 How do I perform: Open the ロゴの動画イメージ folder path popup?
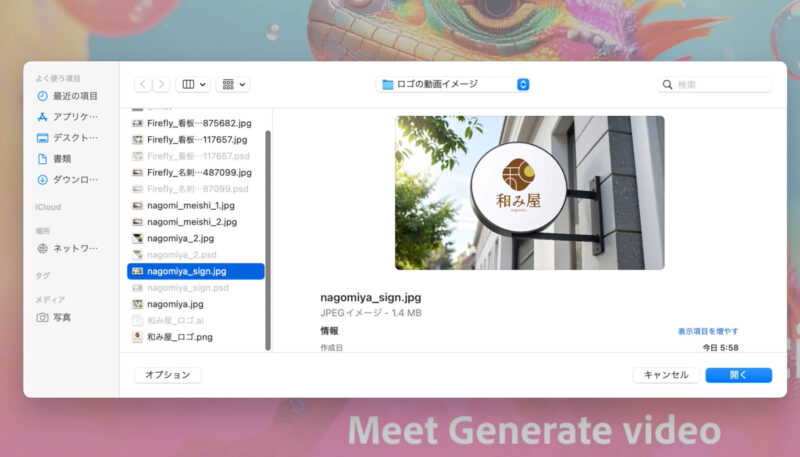[x=453, y=84]
